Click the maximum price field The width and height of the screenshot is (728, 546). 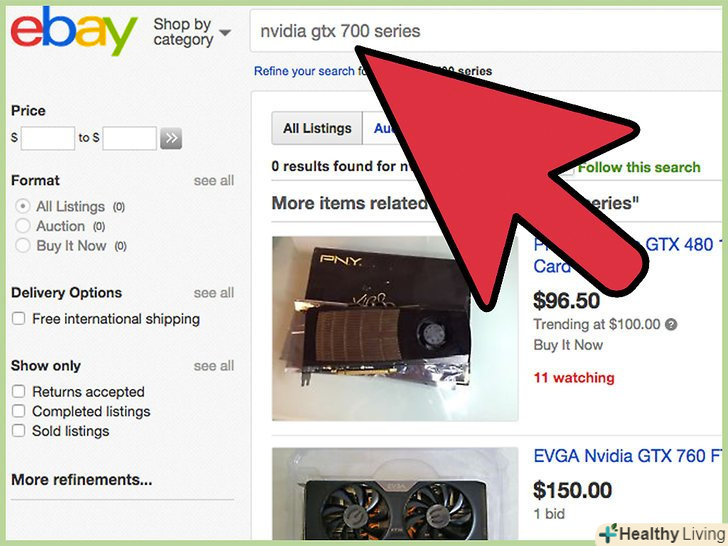pyautogui.click(x=130, y=138)
